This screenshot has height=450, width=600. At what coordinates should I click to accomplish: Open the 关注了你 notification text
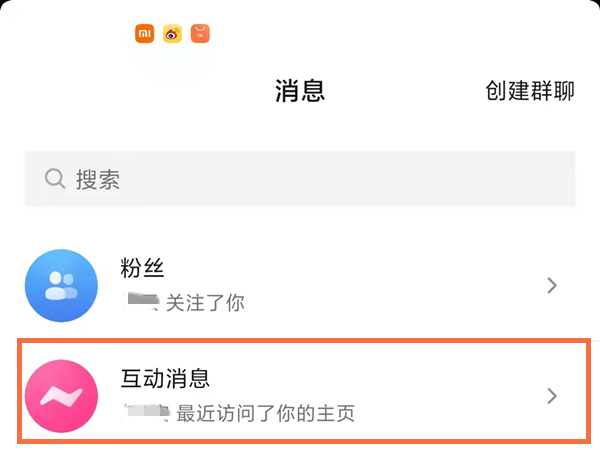coord(204,301)
